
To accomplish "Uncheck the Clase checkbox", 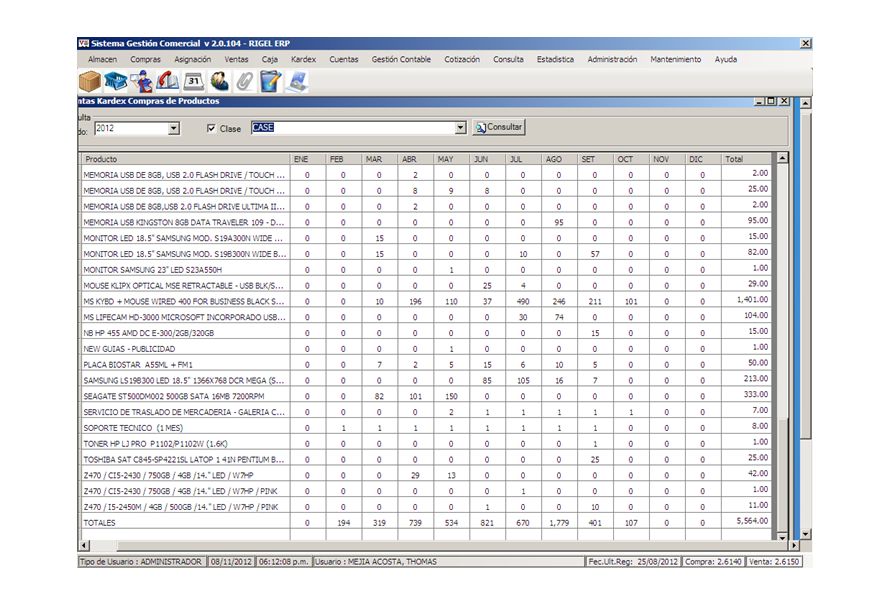I will 210,129.
